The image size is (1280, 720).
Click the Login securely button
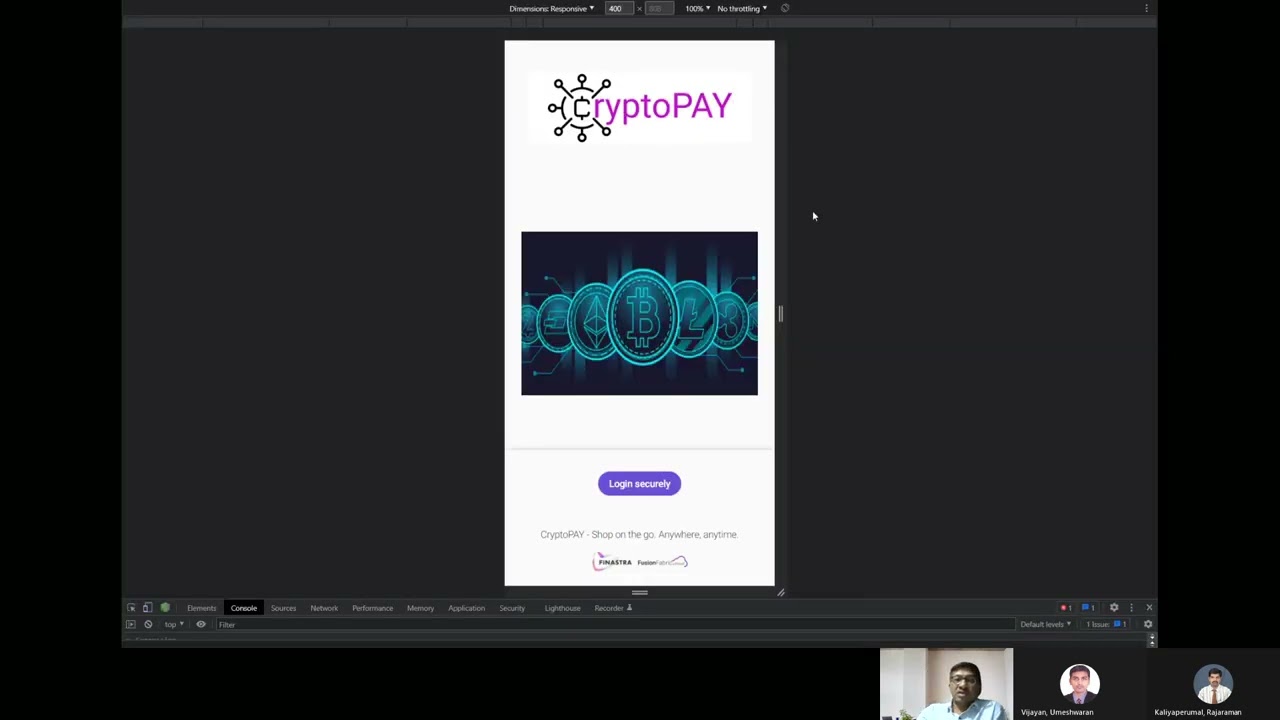tap(639, 484)
